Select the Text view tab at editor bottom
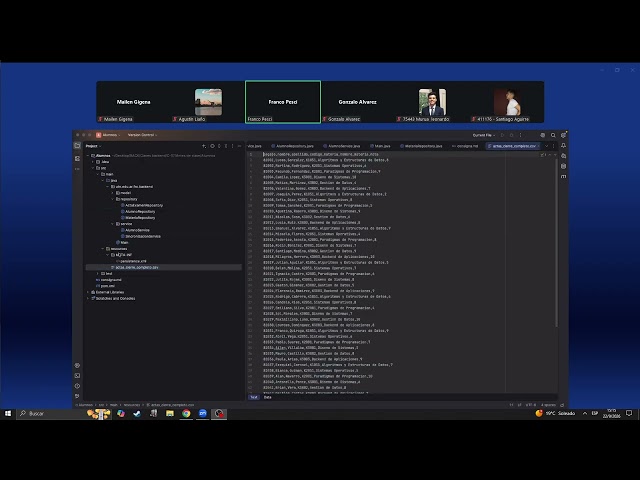Screen dimensions: 640x480 [254, 397]
